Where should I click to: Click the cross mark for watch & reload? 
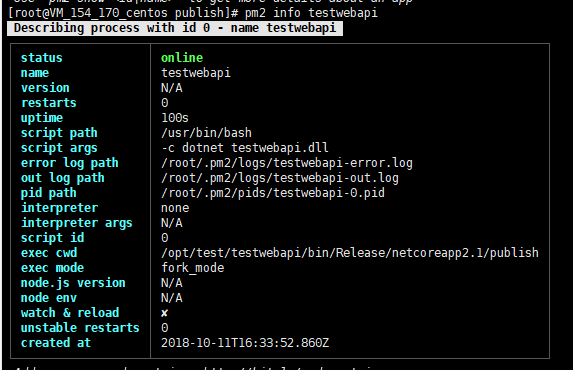pos(165,313)
